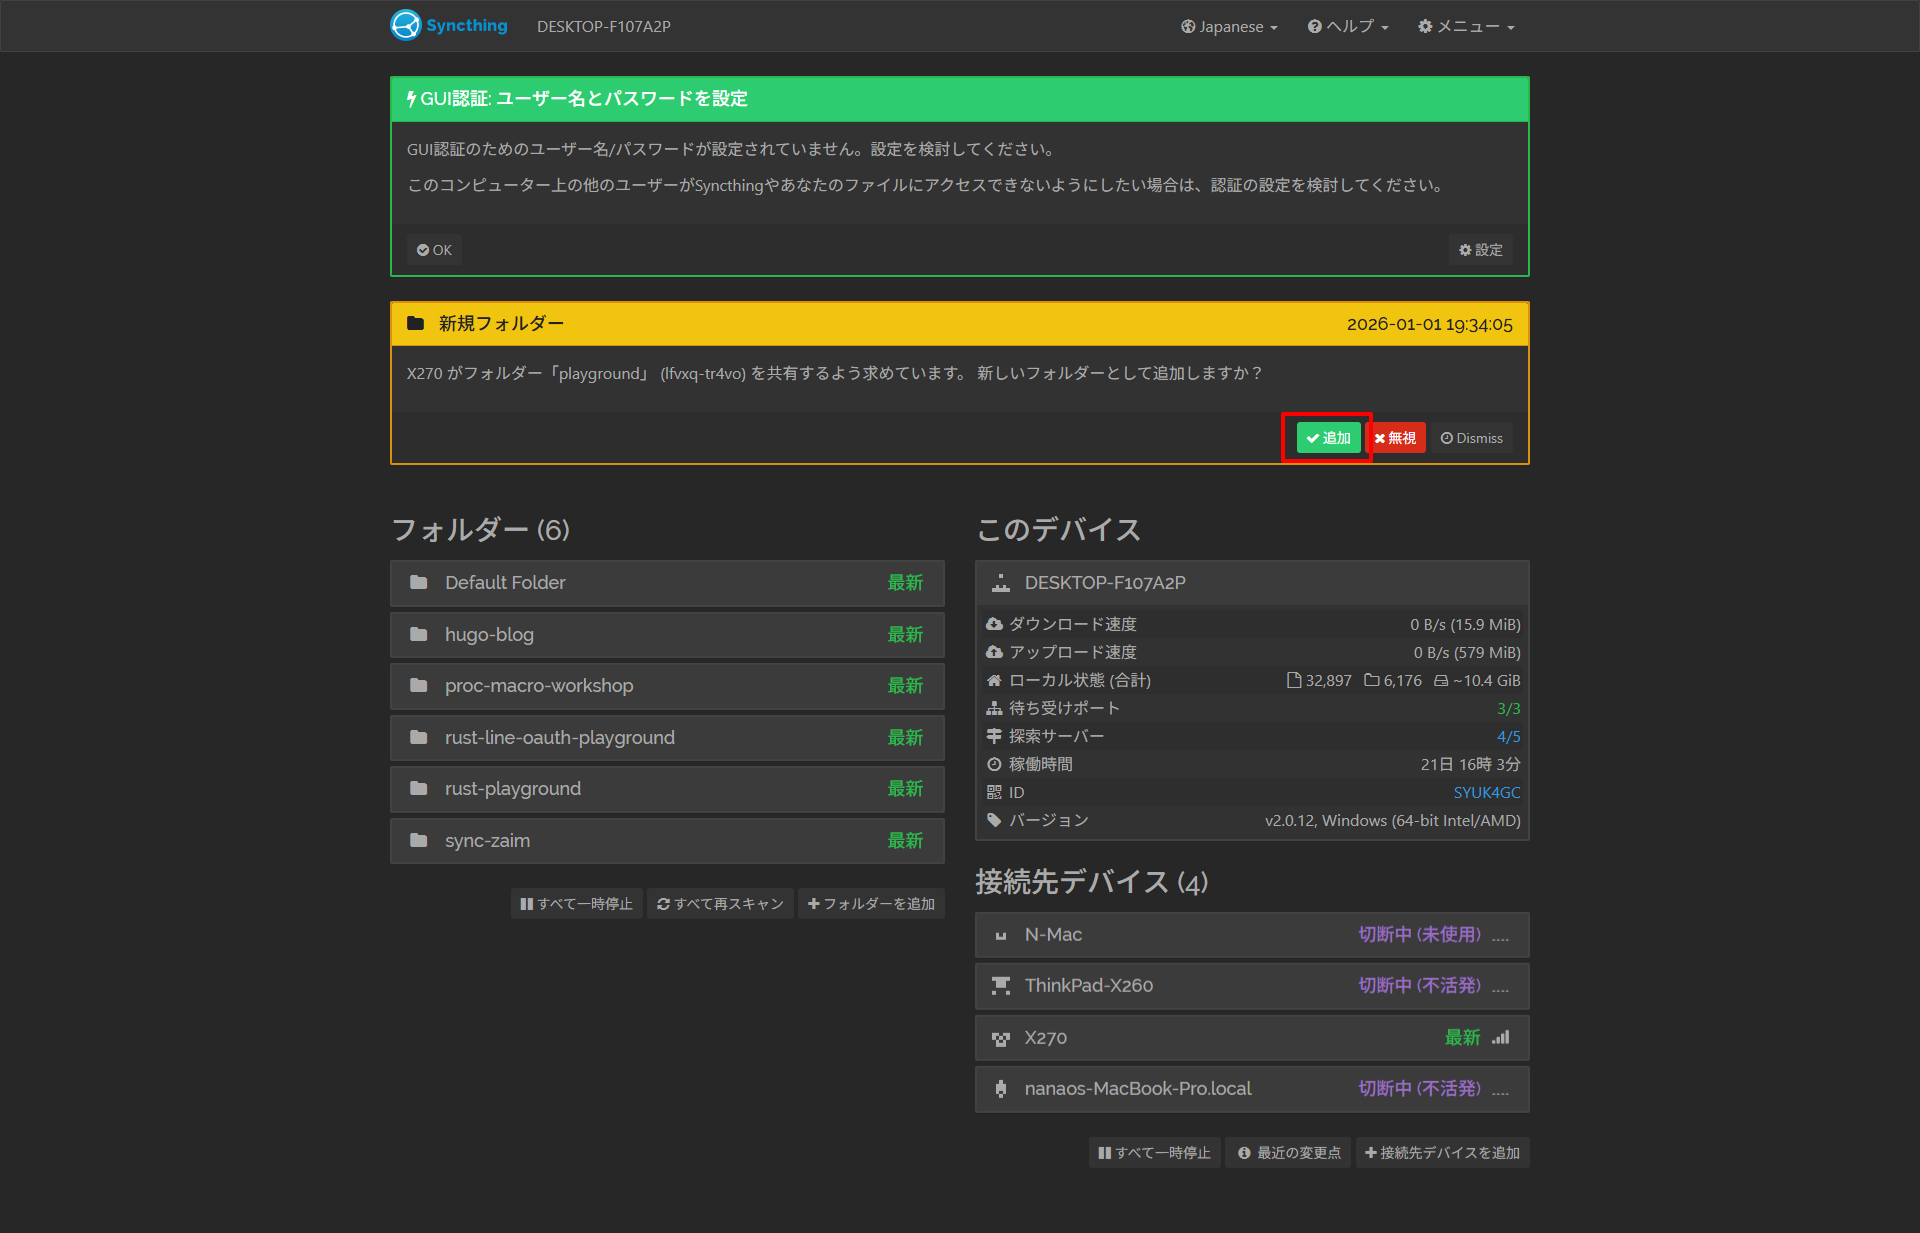This screenshot has height=1233, width=1920.
Task: Click the 4/5 discovery servers link
Action: (x=1508, y=736)
